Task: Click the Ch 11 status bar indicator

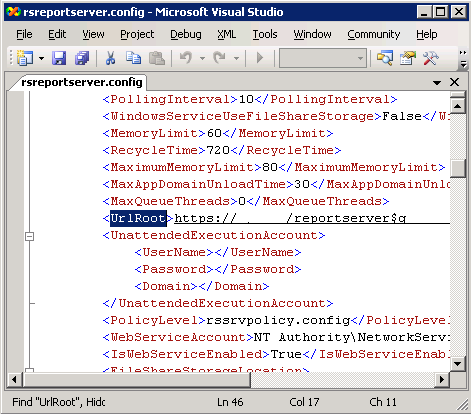Action: pos(383,402)
